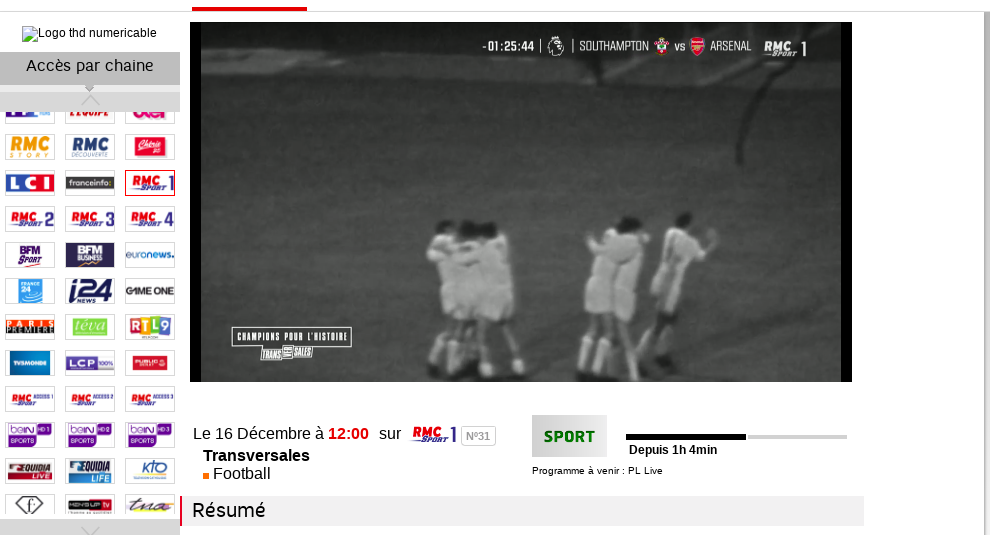Select the Equidia Life channel
This screenshot has width=990, height=535.
tap(90, 471)
